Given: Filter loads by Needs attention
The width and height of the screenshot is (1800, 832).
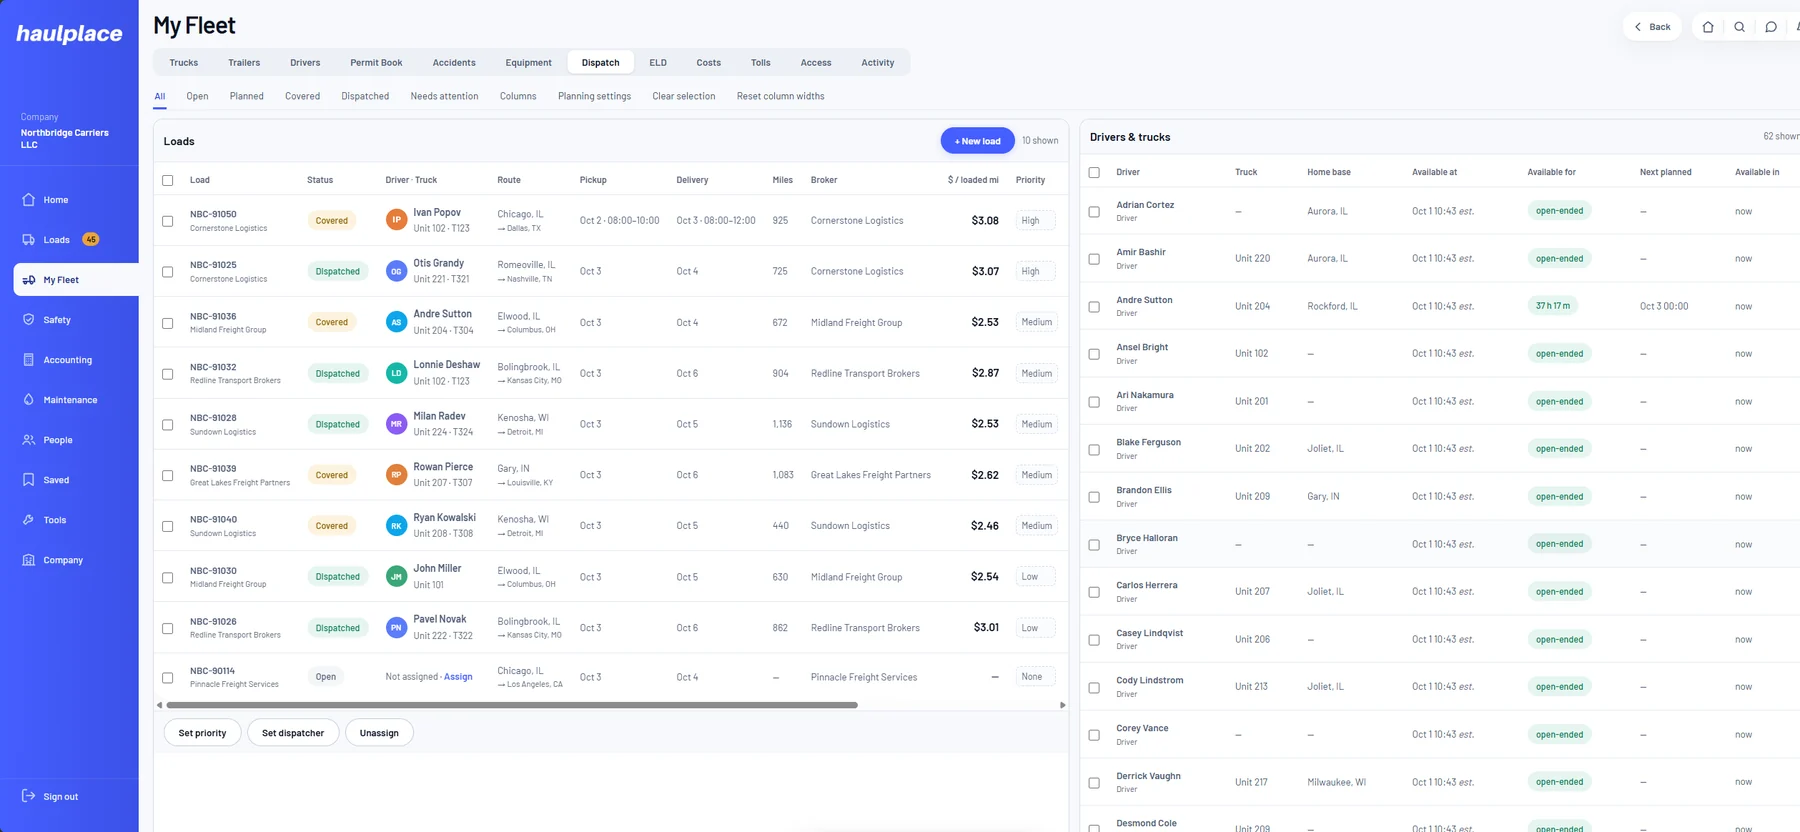Looking at the screenshot, I should pyautogui.click(x=444, y=97).
